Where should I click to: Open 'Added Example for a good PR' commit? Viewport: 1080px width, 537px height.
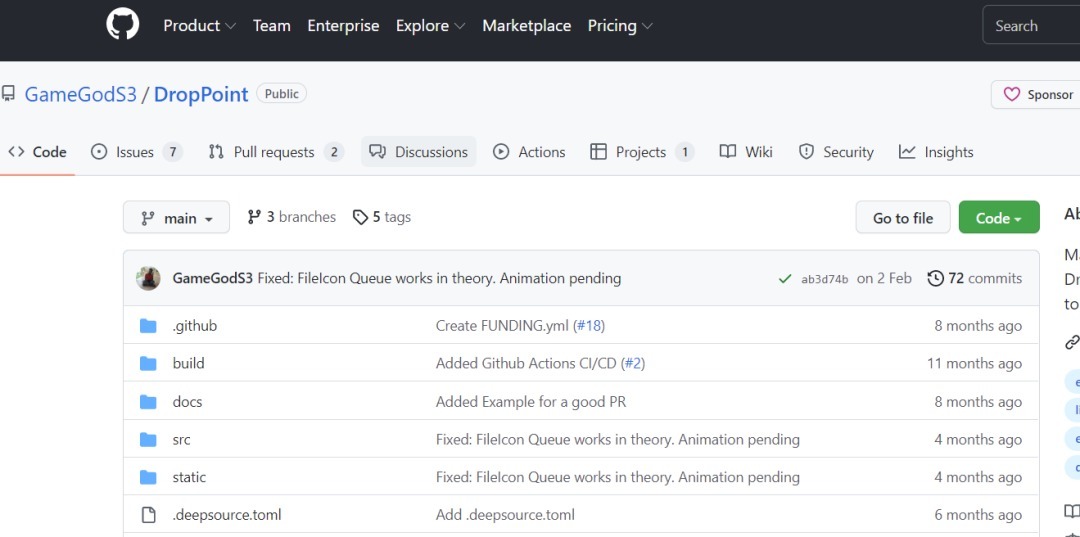tap(531, 401)
